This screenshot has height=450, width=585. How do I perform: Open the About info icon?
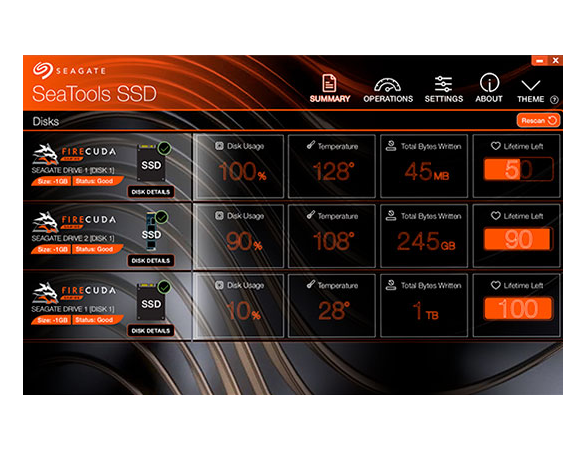pos(489,82)
